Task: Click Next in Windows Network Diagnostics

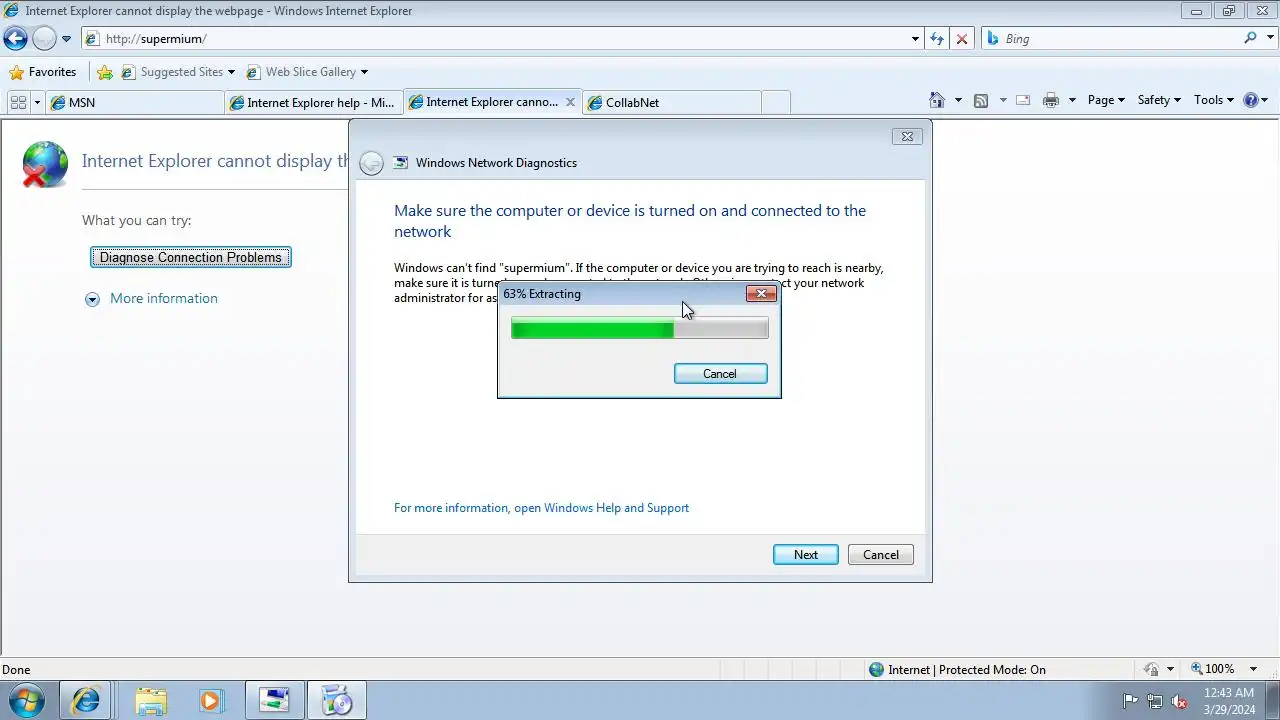Action: pyautogui.click(x=806, y=555)
